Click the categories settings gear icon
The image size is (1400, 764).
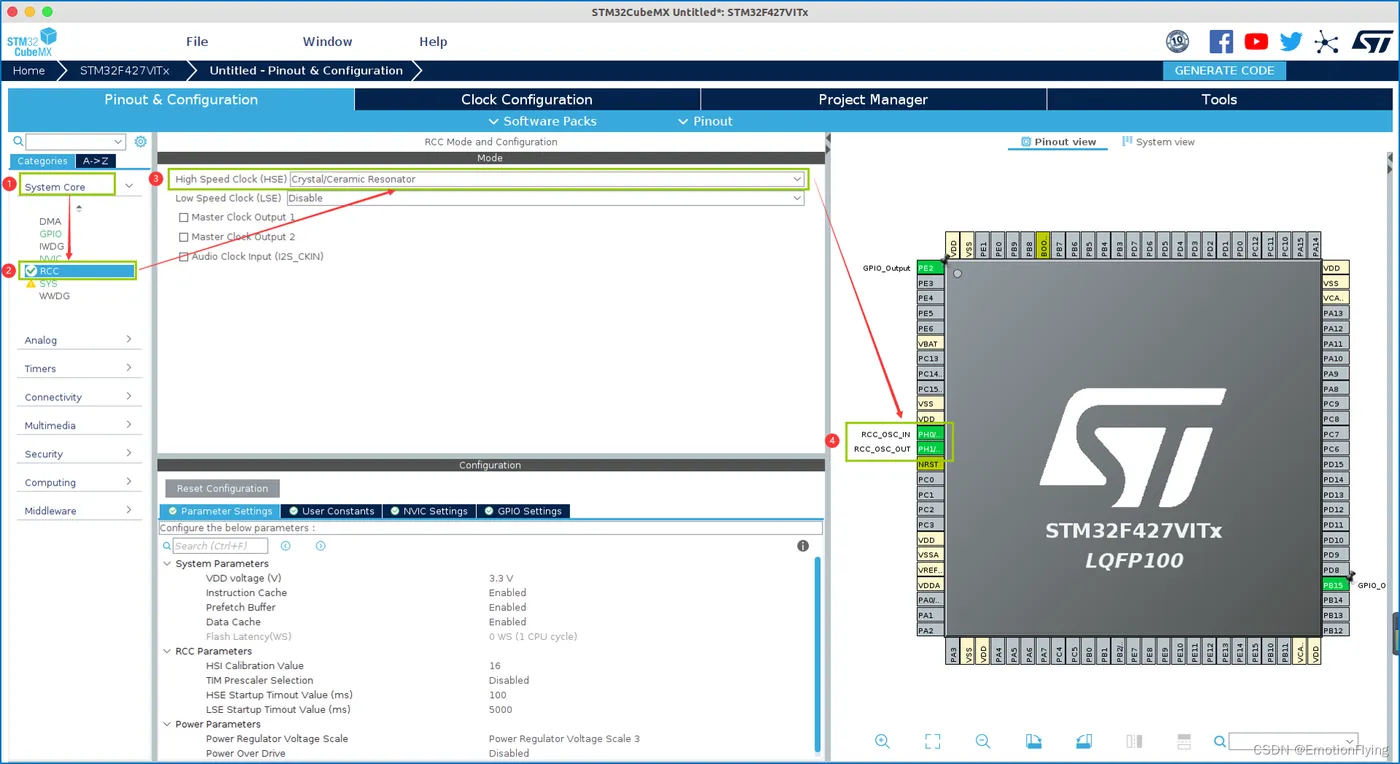(141, 142)
